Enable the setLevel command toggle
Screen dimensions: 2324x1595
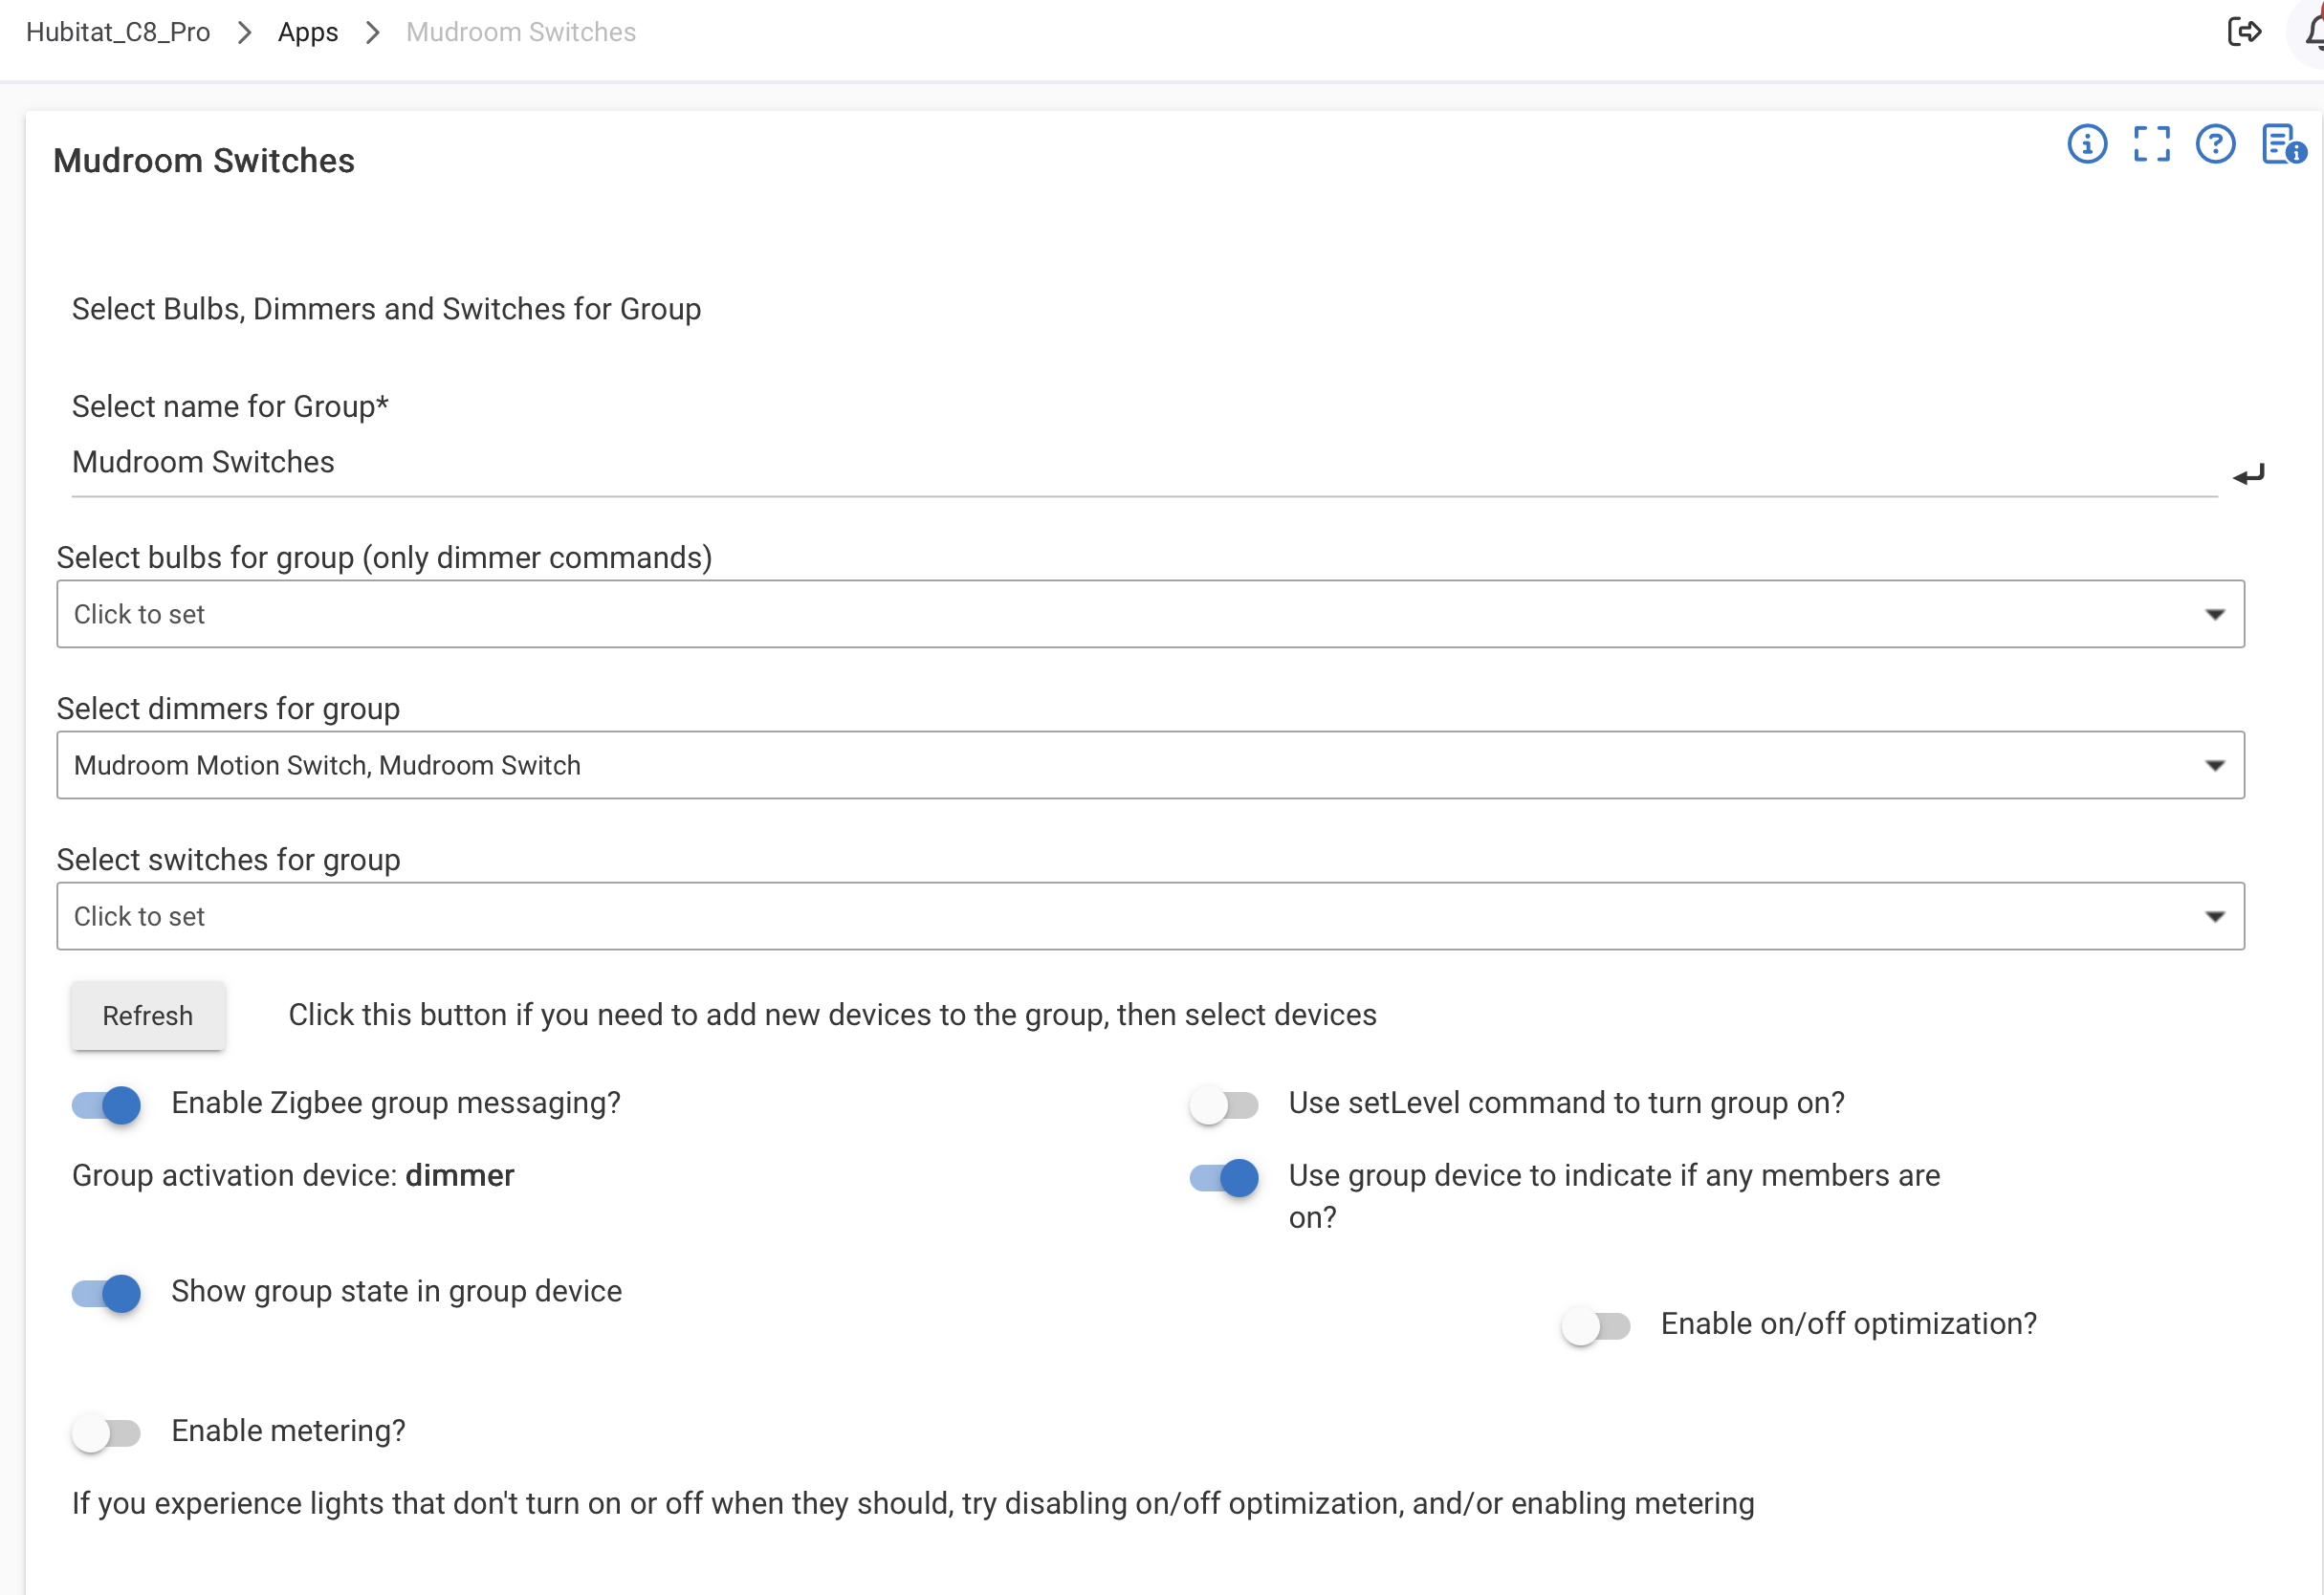1223,1105
